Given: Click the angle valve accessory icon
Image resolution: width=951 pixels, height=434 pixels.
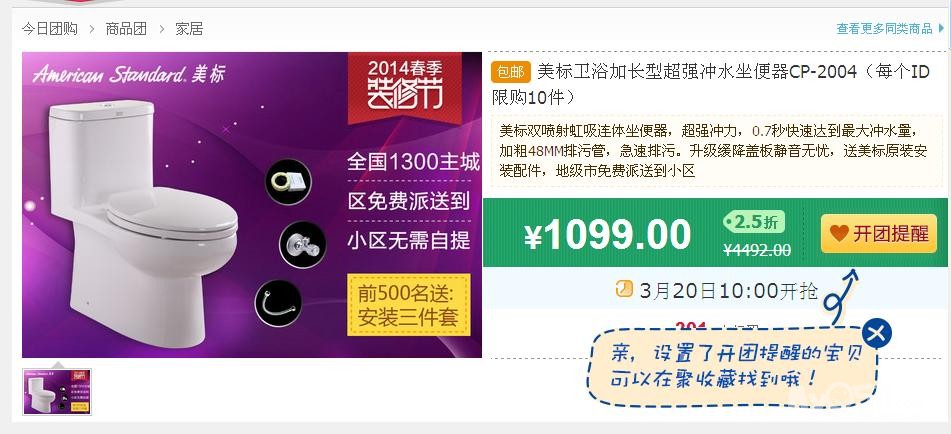Looking at the screenshot, I should pos(303,245).
